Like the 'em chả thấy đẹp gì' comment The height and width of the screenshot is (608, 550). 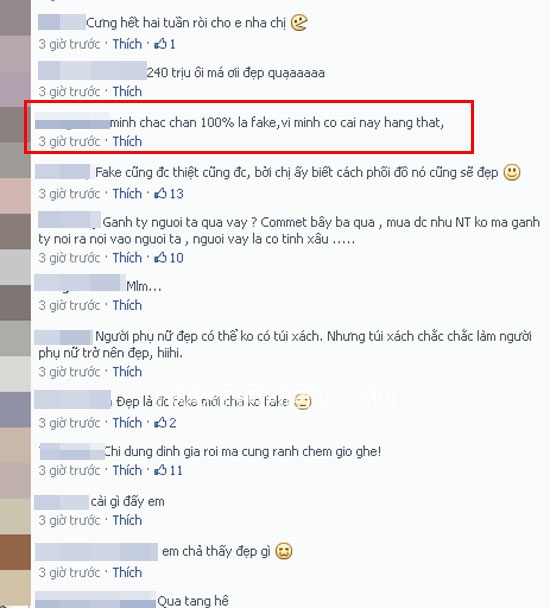(127, 572)
